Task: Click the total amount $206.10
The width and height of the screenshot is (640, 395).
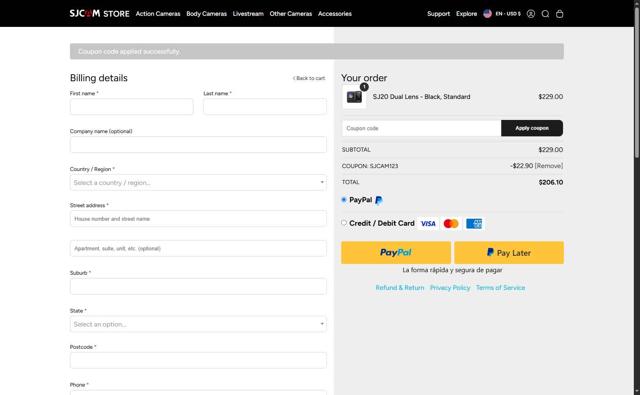Action: pos(551,182)
